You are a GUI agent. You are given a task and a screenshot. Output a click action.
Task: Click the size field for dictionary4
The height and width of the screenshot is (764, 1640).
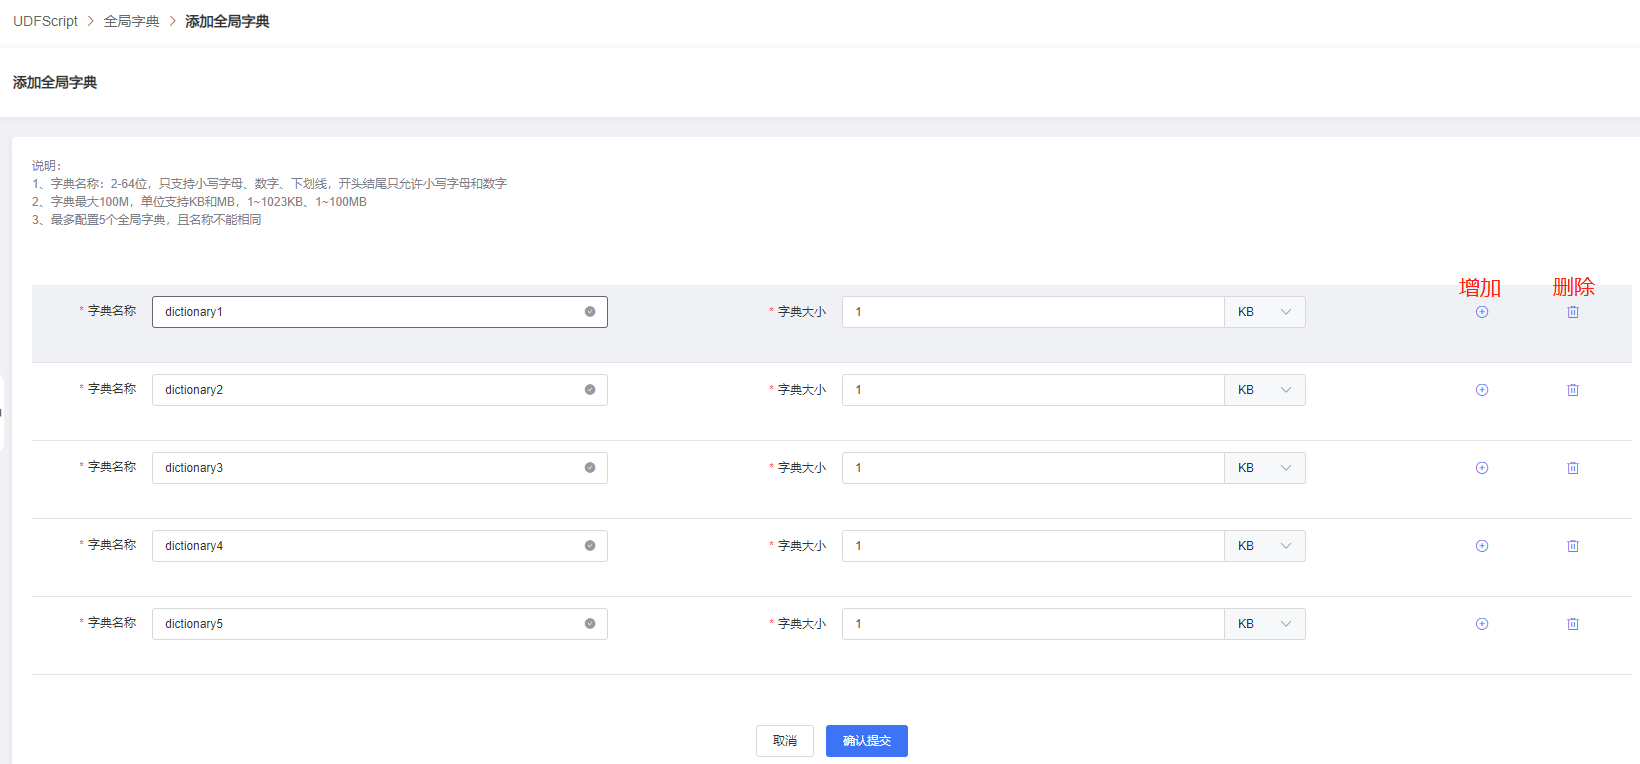point(1033,546)
